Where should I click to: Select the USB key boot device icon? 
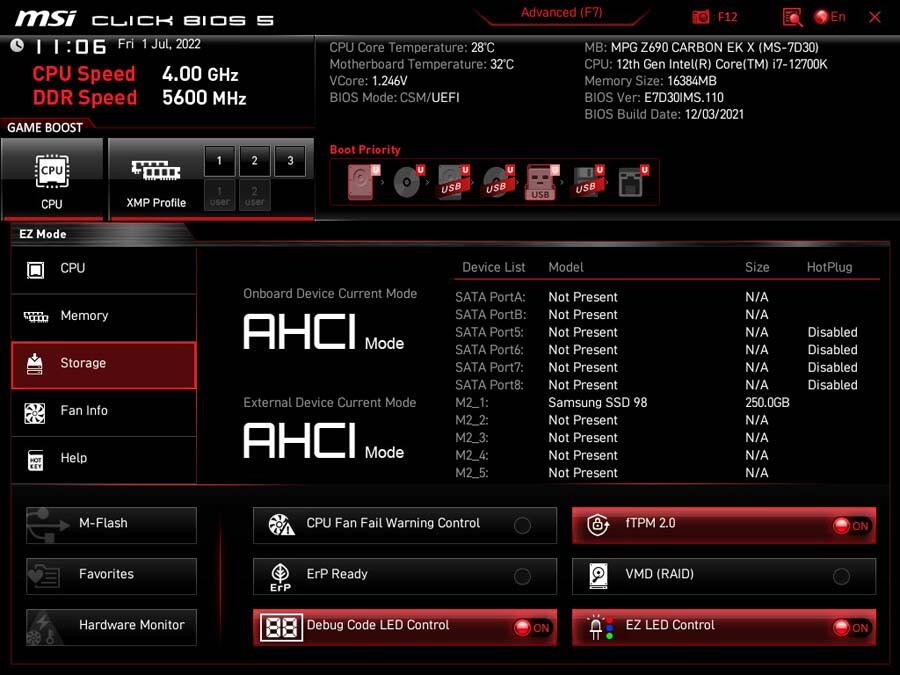[x=541, y=182]
